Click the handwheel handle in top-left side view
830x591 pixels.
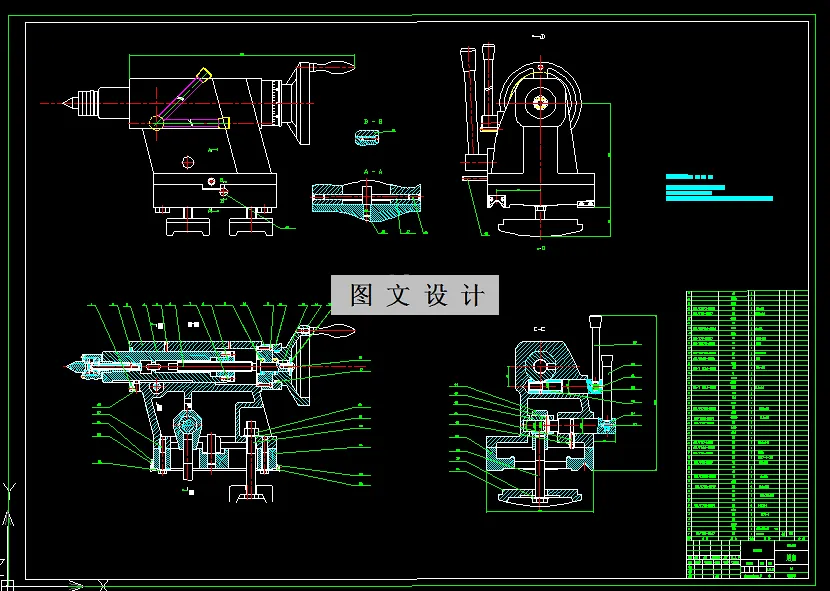(333, 66)
